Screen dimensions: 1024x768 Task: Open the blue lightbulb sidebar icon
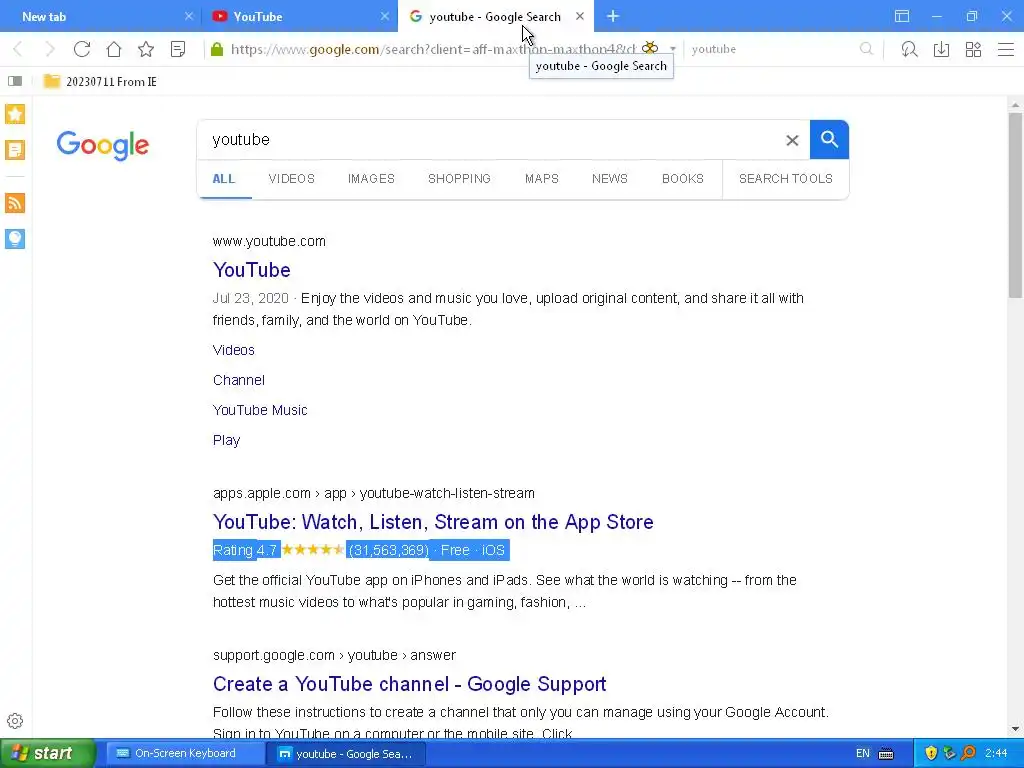pyautogui.click(x=15, y=238)
